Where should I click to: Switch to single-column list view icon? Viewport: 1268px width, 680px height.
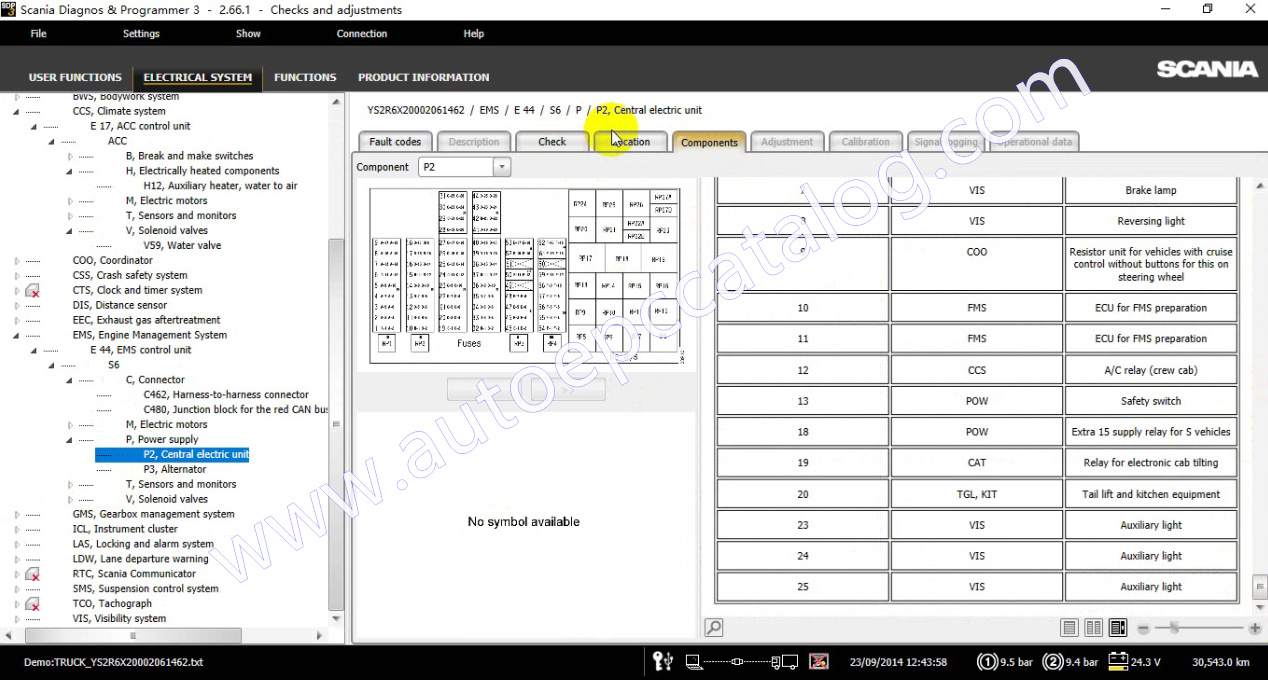1070,628
